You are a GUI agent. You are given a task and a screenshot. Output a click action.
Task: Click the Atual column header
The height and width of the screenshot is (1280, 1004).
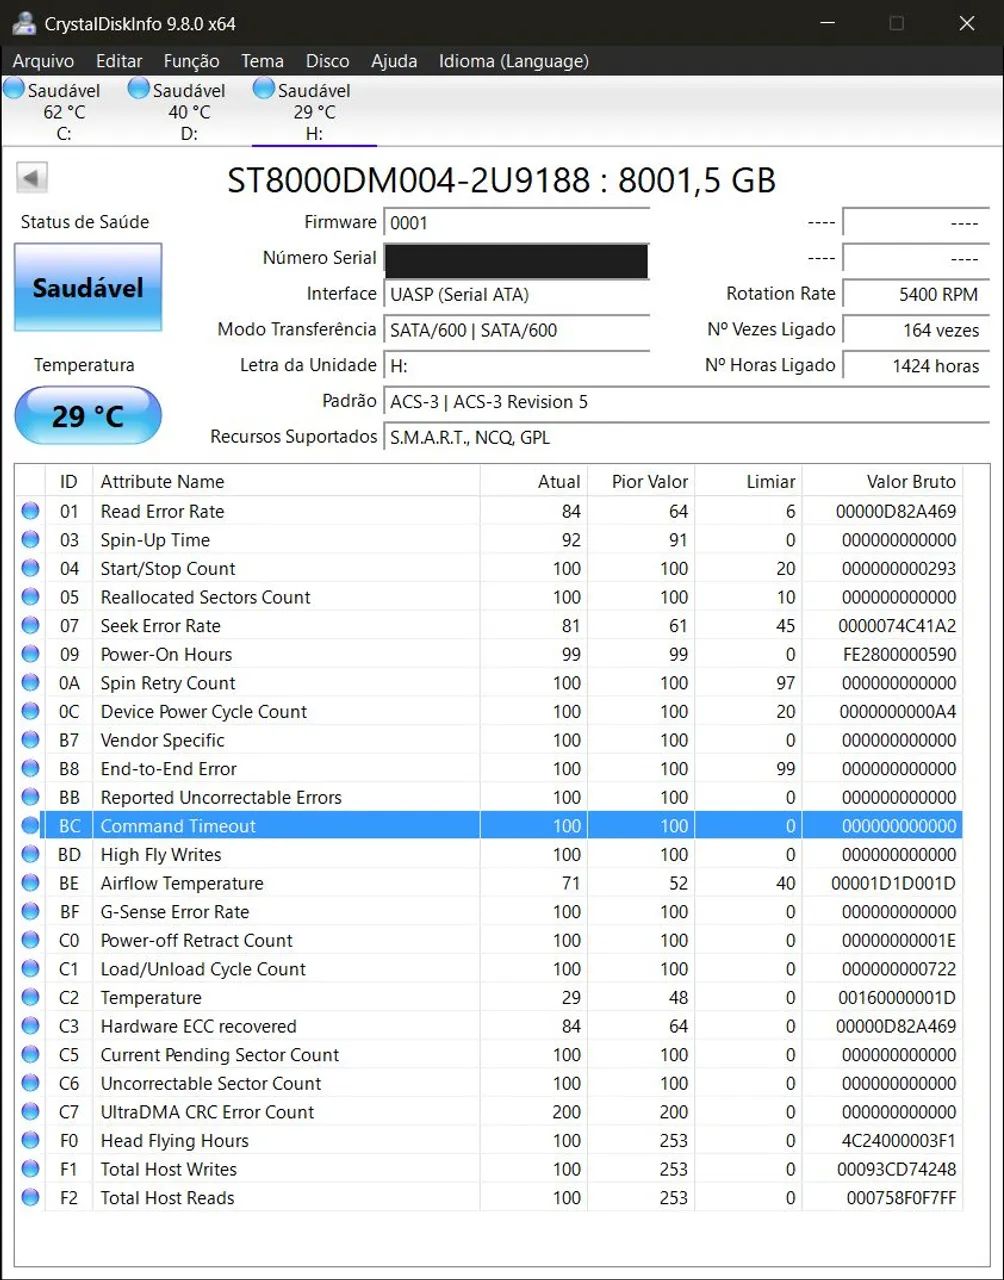point(534,481)
